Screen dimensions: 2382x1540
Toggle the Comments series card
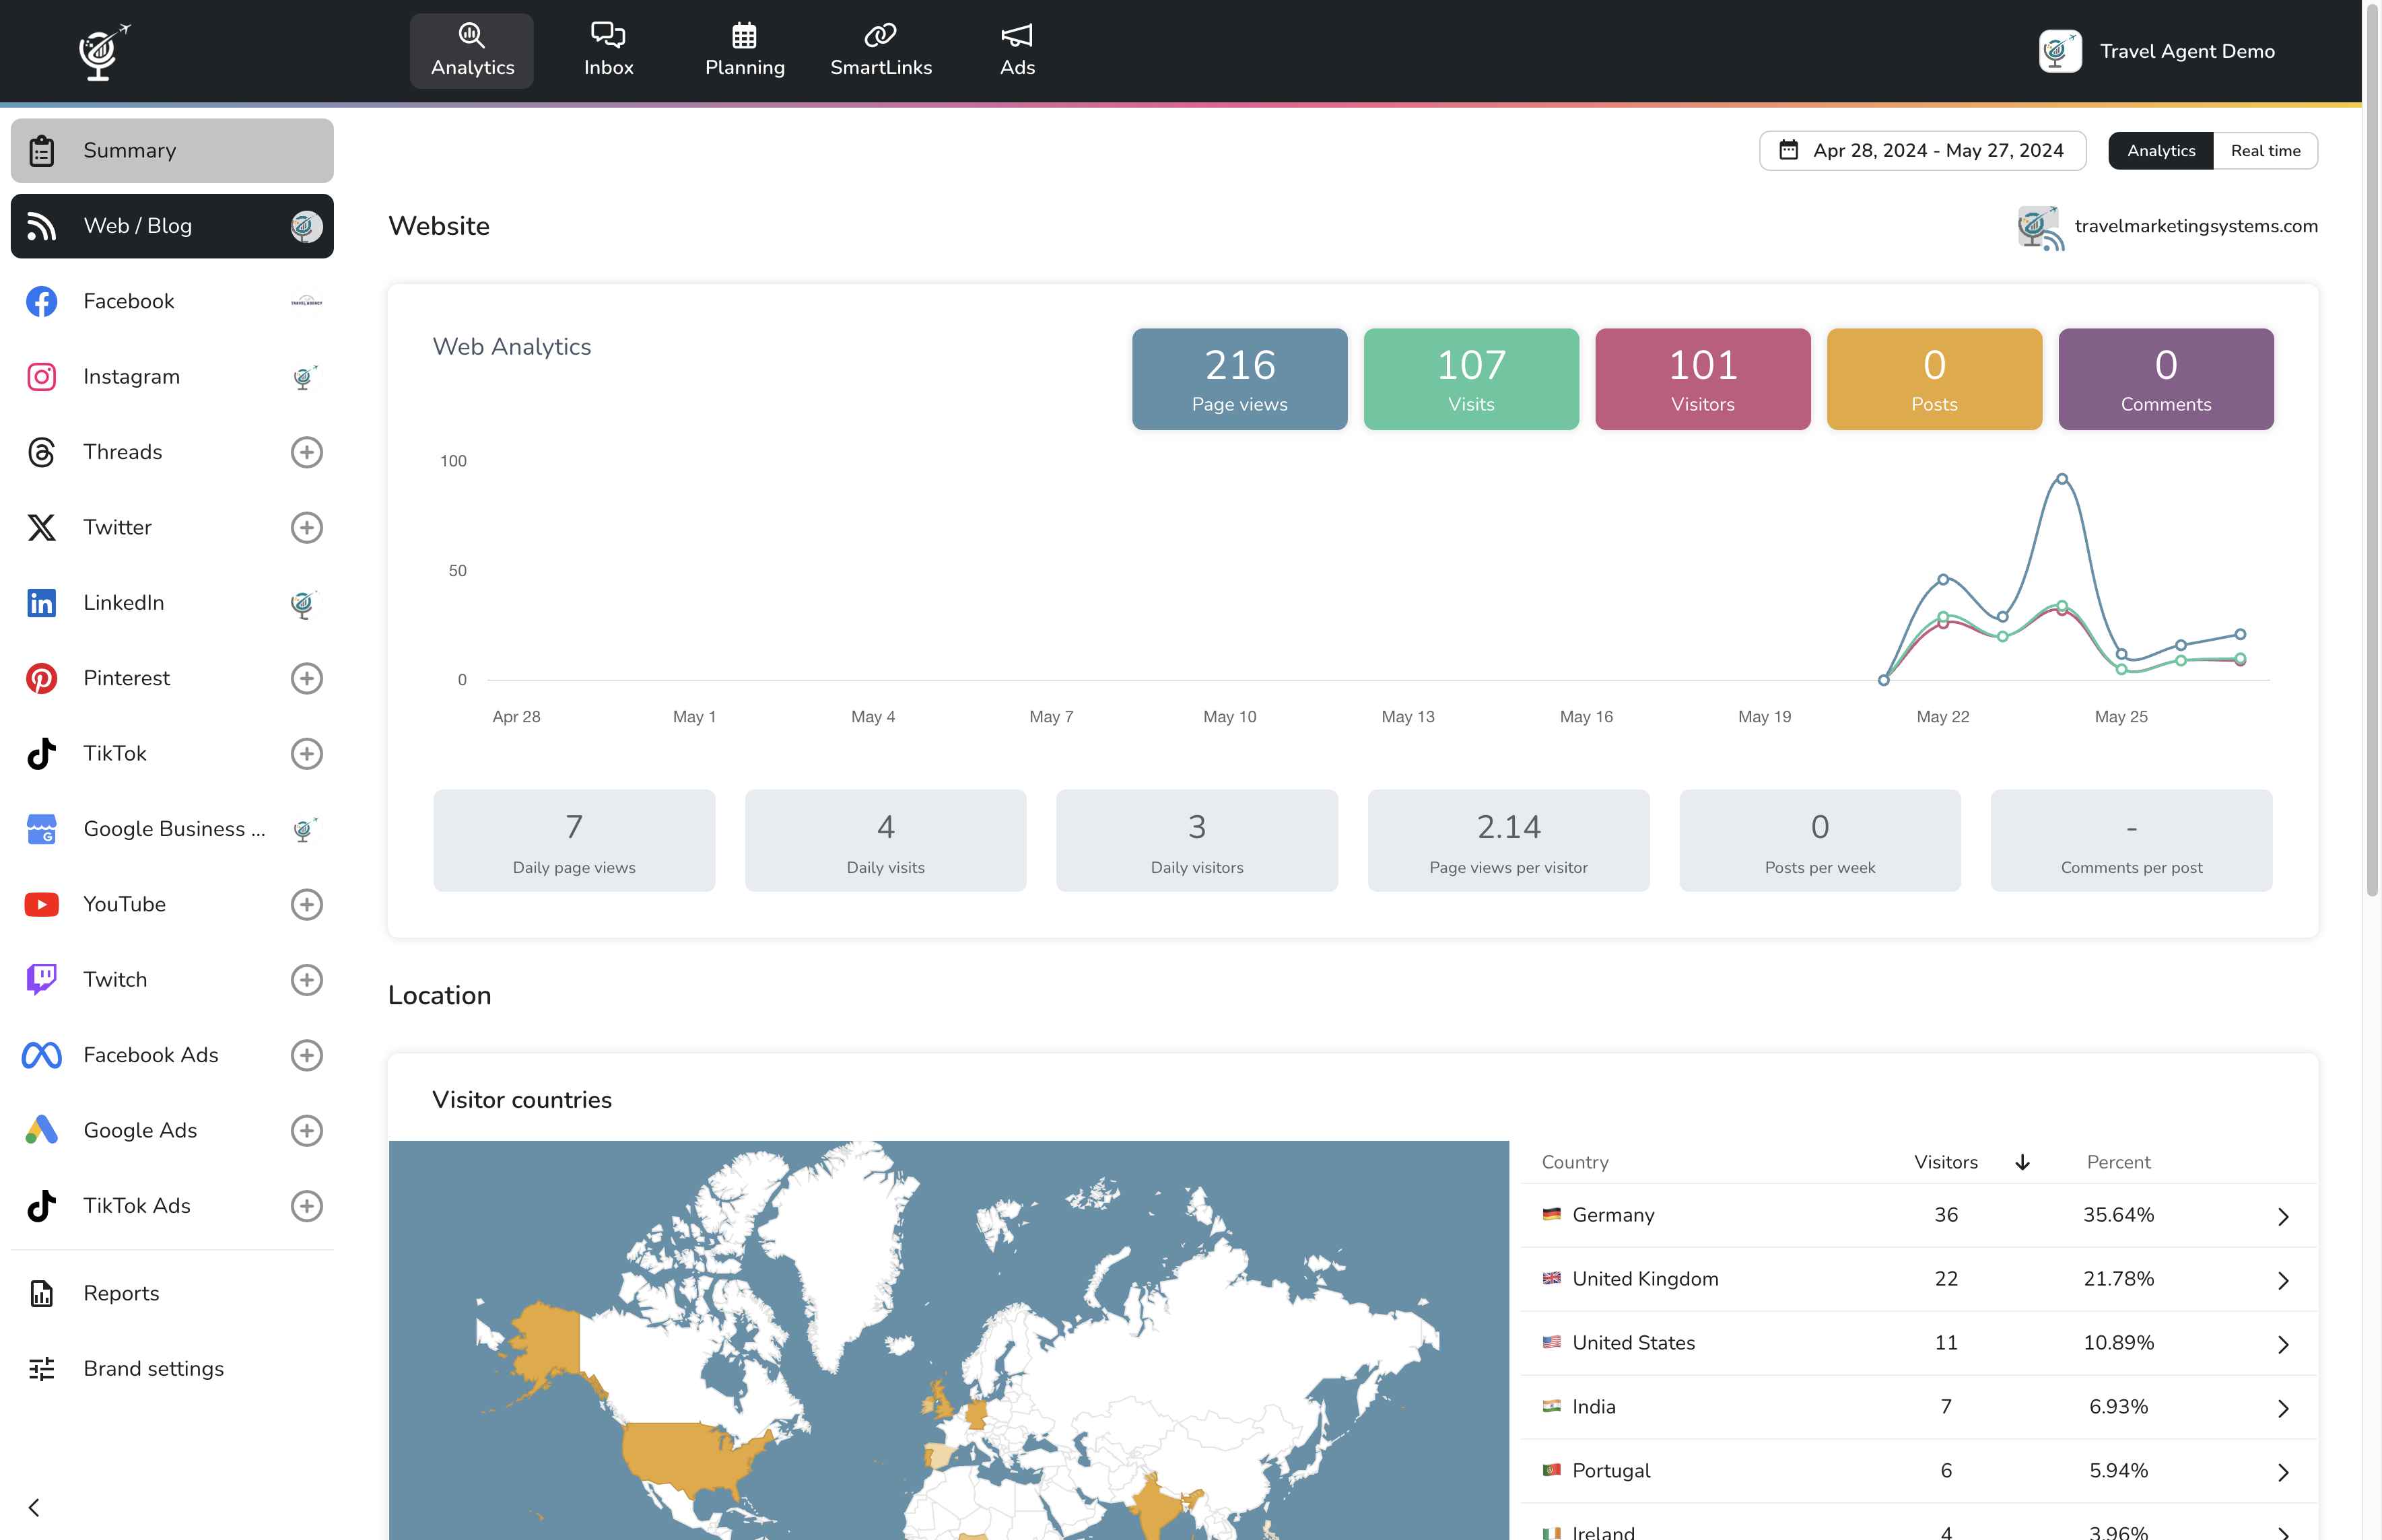coord(2166,379)
